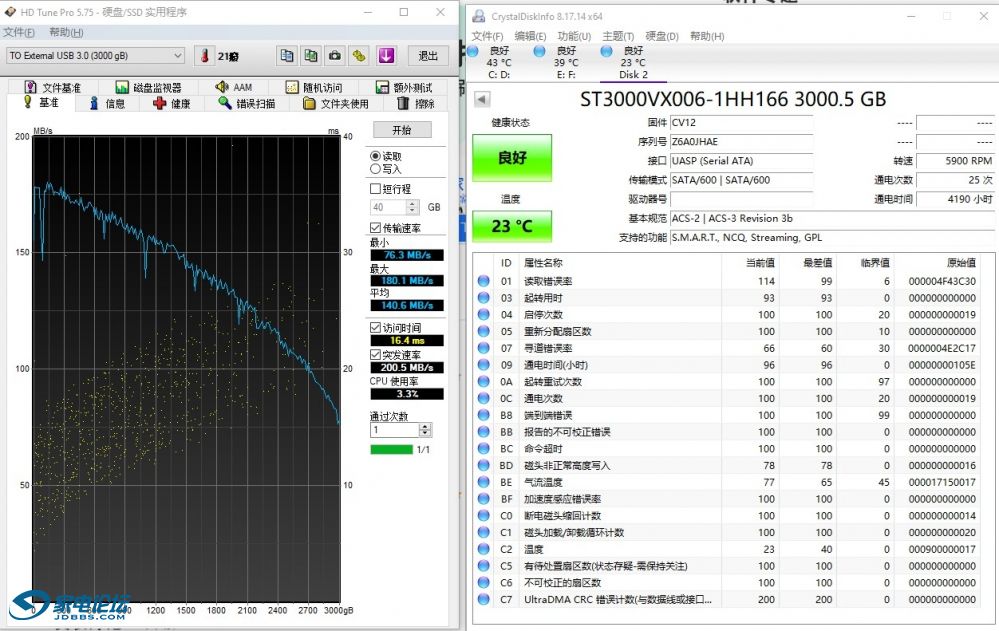Click the 5900 RPM rotation speed field
The width and height of the screenshot is (999, 631).
pos(956,161)
